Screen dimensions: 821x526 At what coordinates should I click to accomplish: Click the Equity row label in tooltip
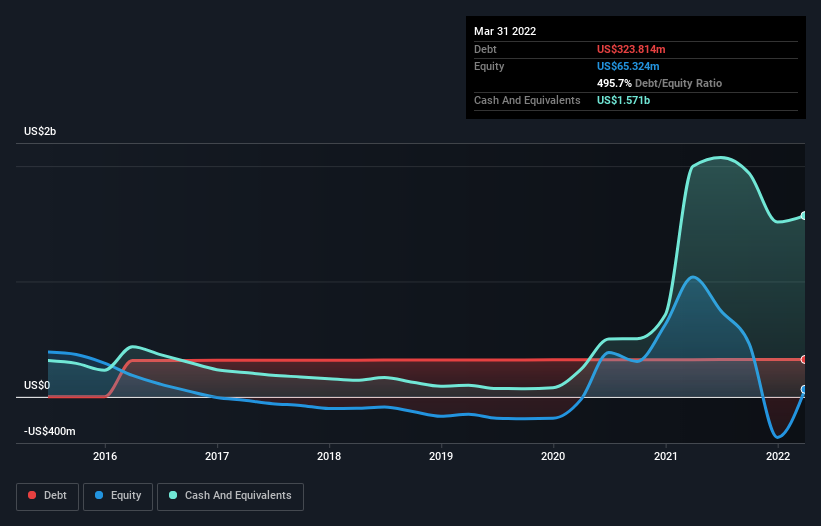click(x=489, y=66)
